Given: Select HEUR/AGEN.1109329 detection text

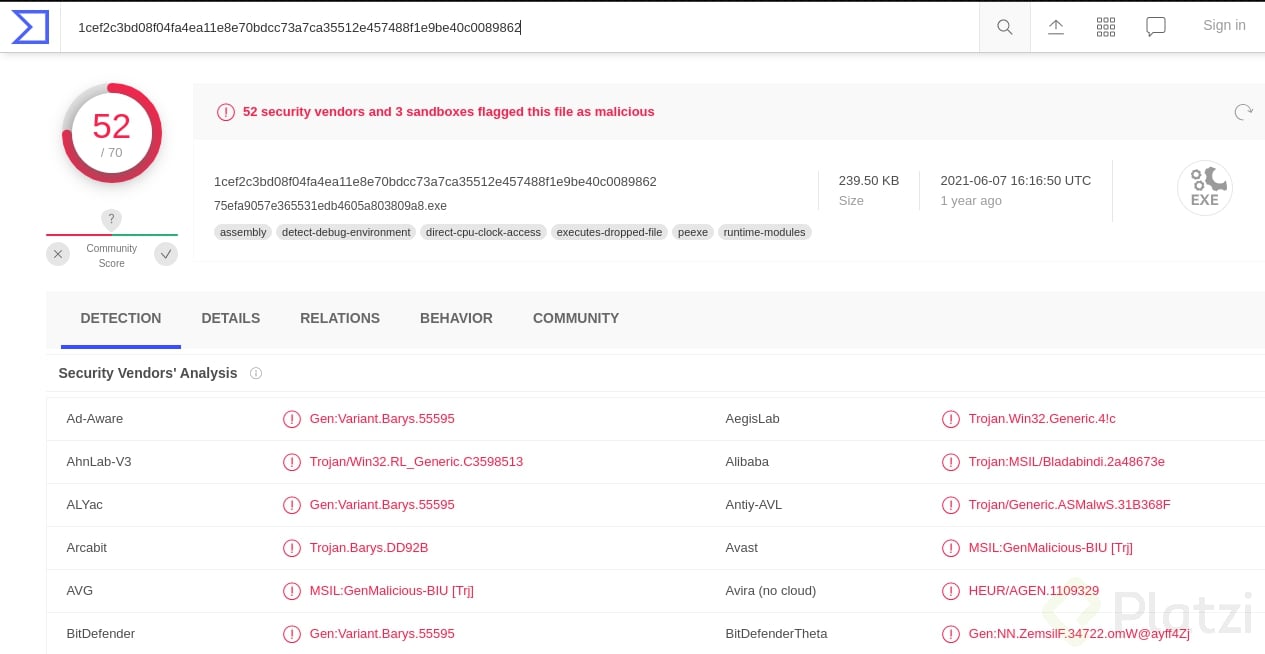Looking at the screenshot, I should tap(1034, 591).
